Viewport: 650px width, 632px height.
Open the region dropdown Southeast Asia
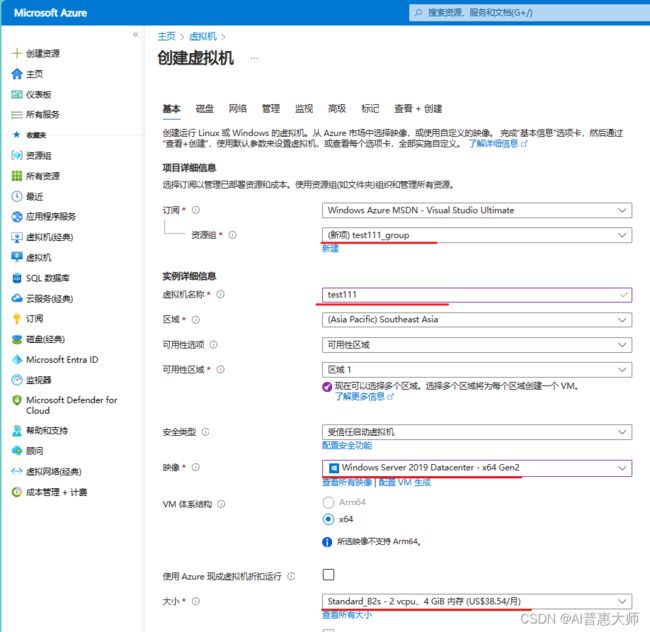(x=477, y=320)
